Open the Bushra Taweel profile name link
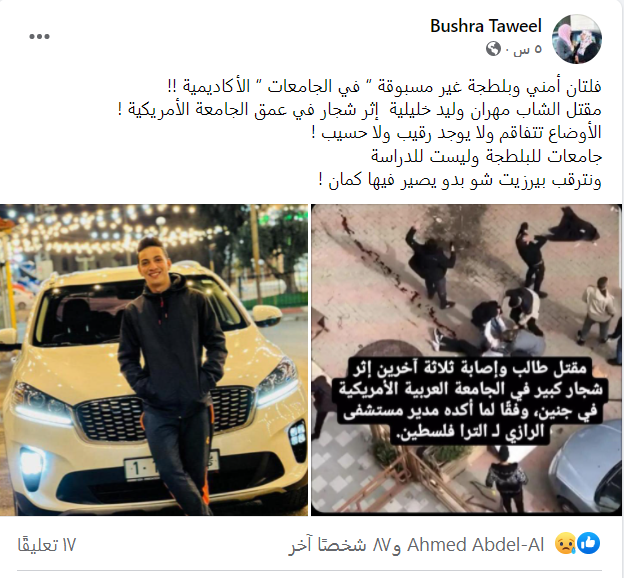Viewport: 624px width, 578px height. click(x=486, y=26)
